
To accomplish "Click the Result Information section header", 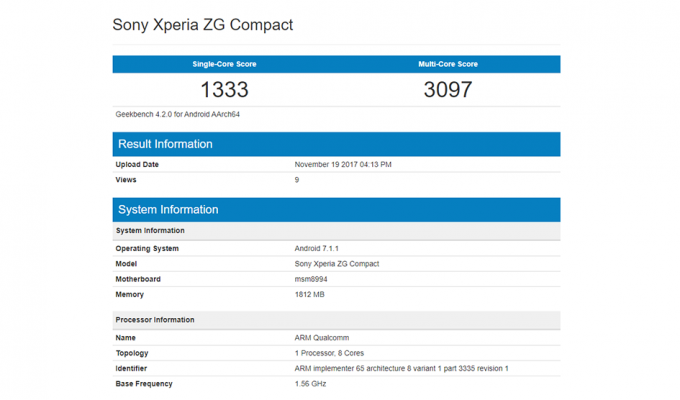I will pos(337,144).
